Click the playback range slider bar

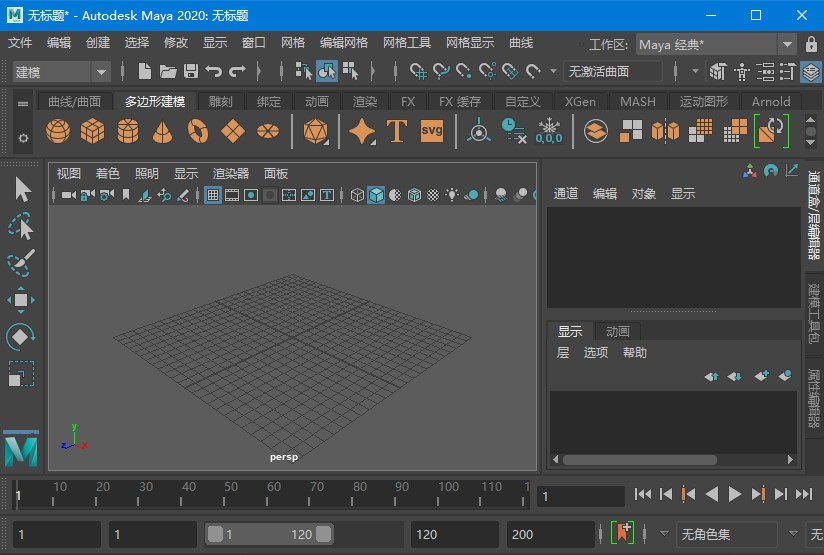click(x=269, y=535)
